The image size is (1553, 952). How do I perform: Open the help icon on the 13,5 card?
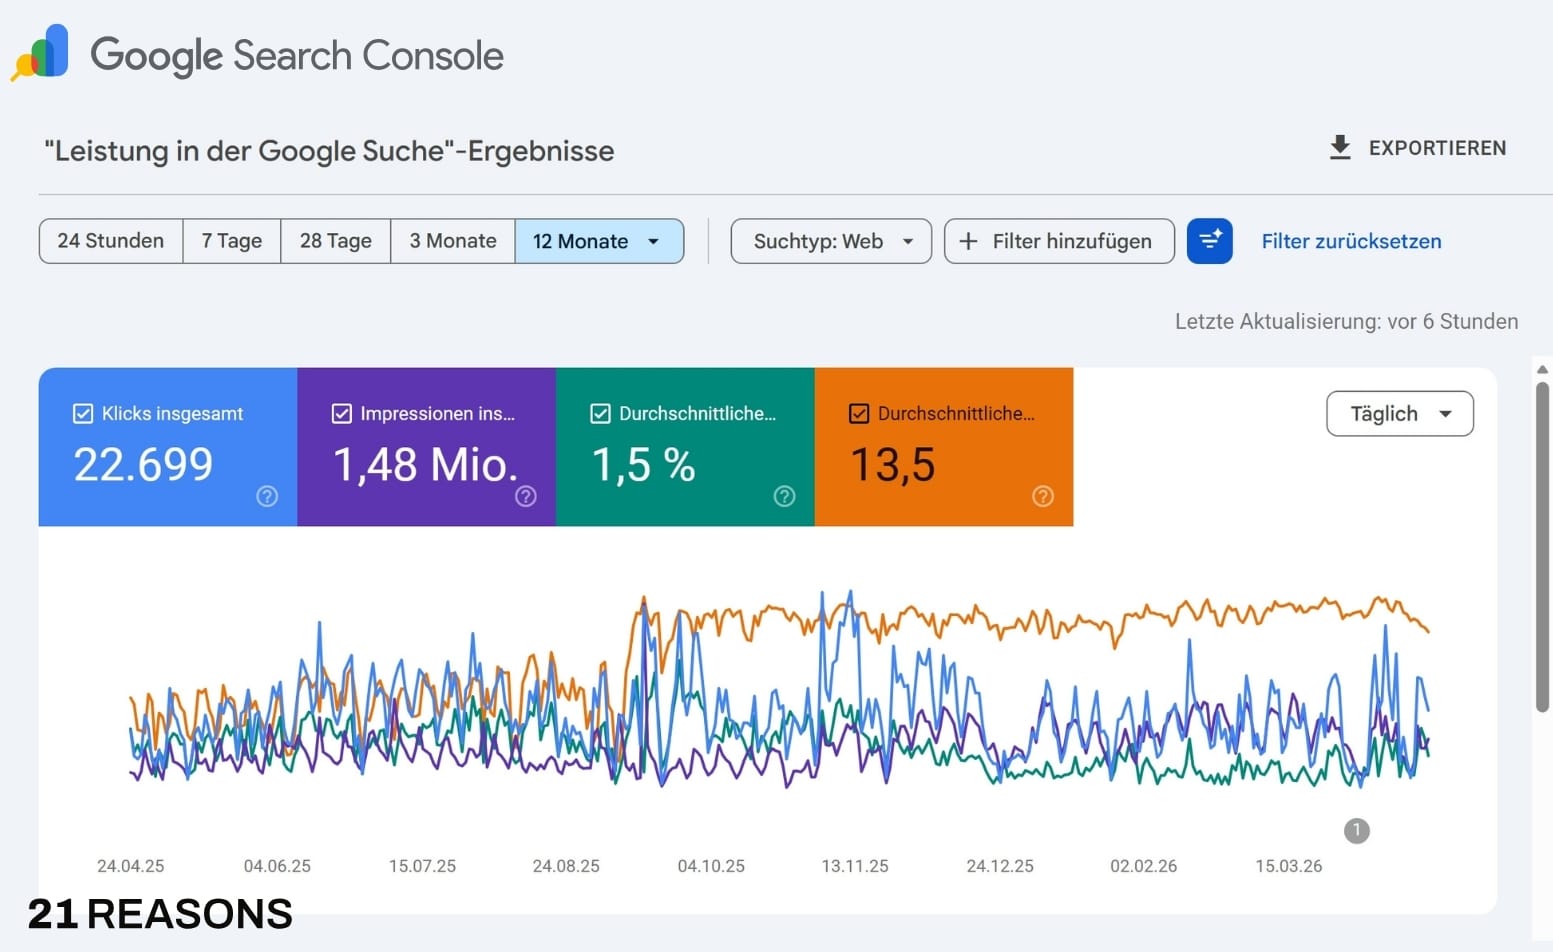(1043, 496)
